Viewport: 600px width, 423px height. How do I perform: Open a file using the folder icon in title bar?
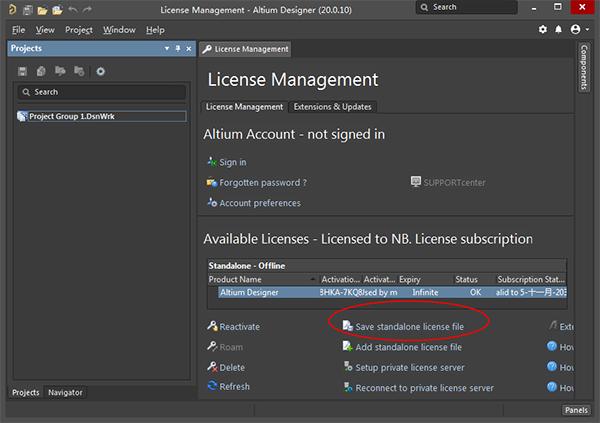coord(42,10)
